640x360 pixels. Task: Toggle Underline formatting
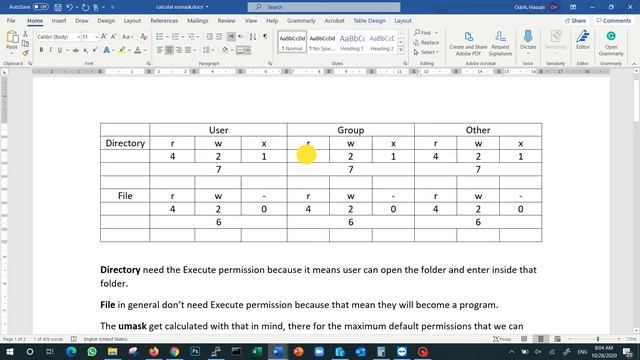60,50
